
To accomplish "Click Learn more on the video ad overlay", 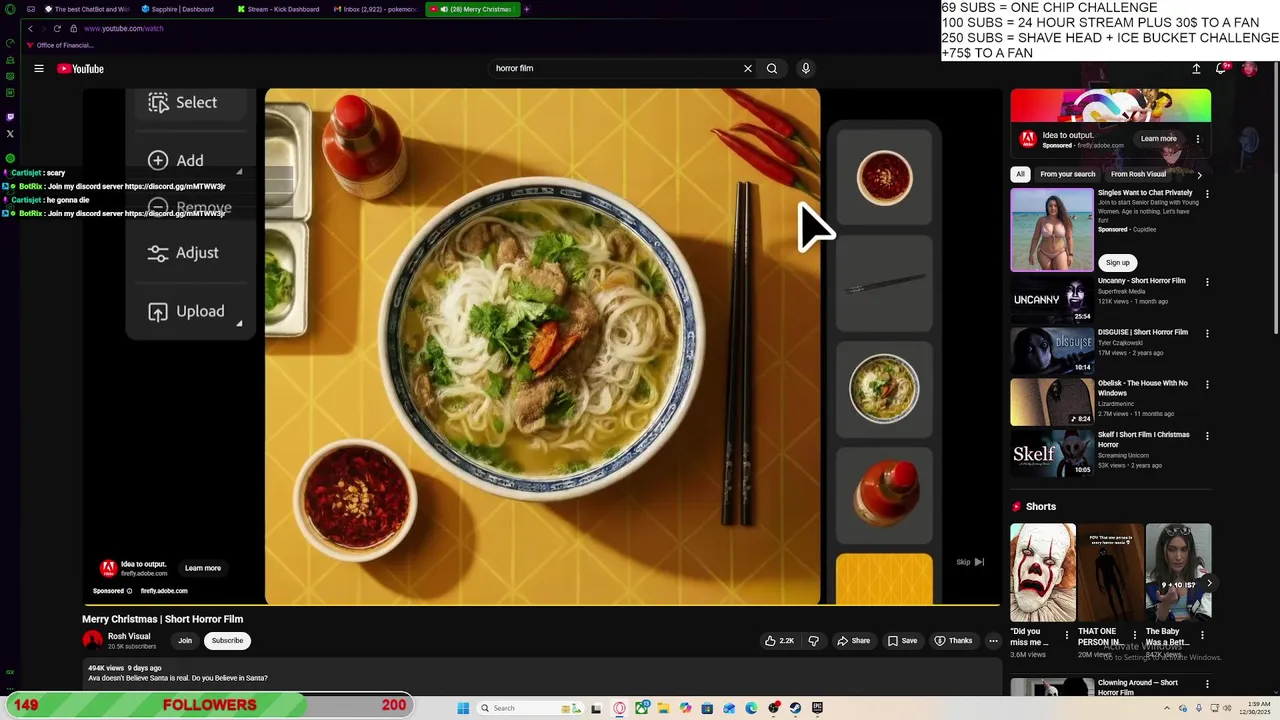I will (x=203, y=568).
